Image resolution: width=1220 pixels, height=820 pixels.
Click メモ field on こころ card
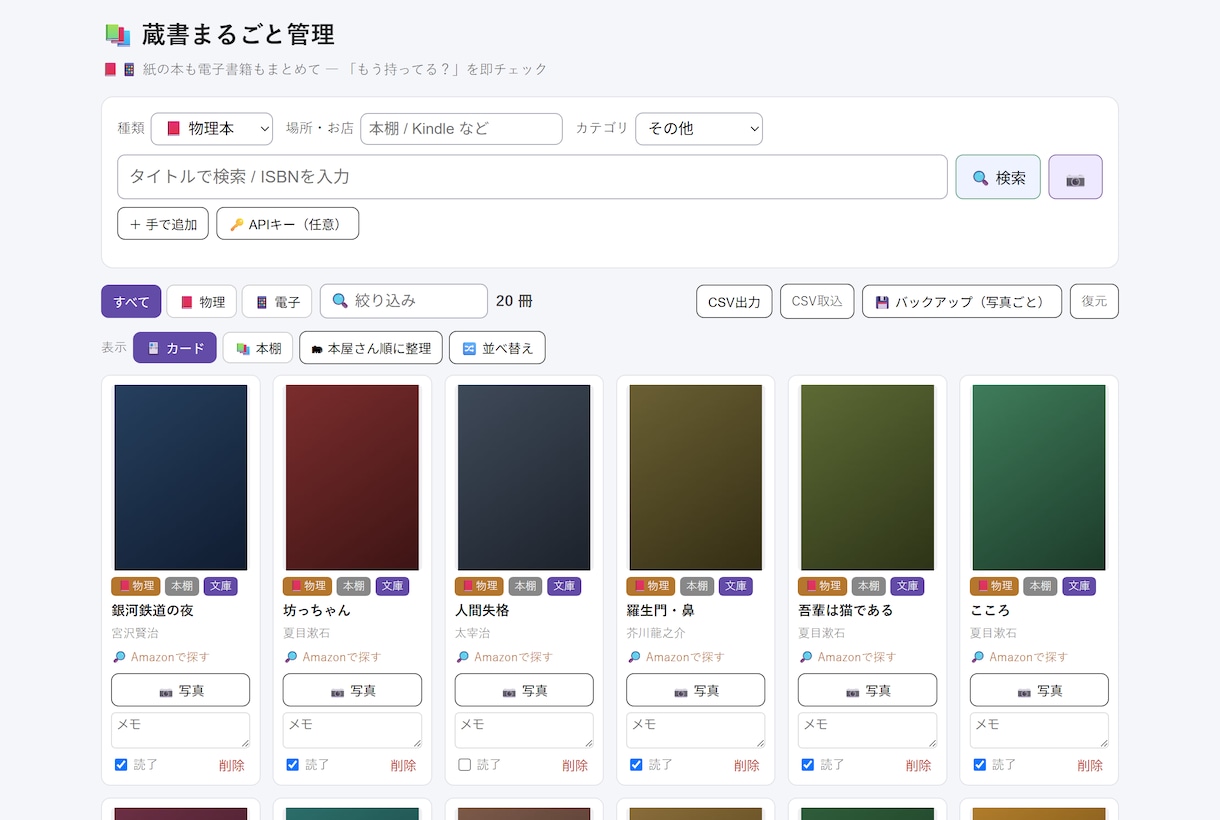click(1039, 730)
